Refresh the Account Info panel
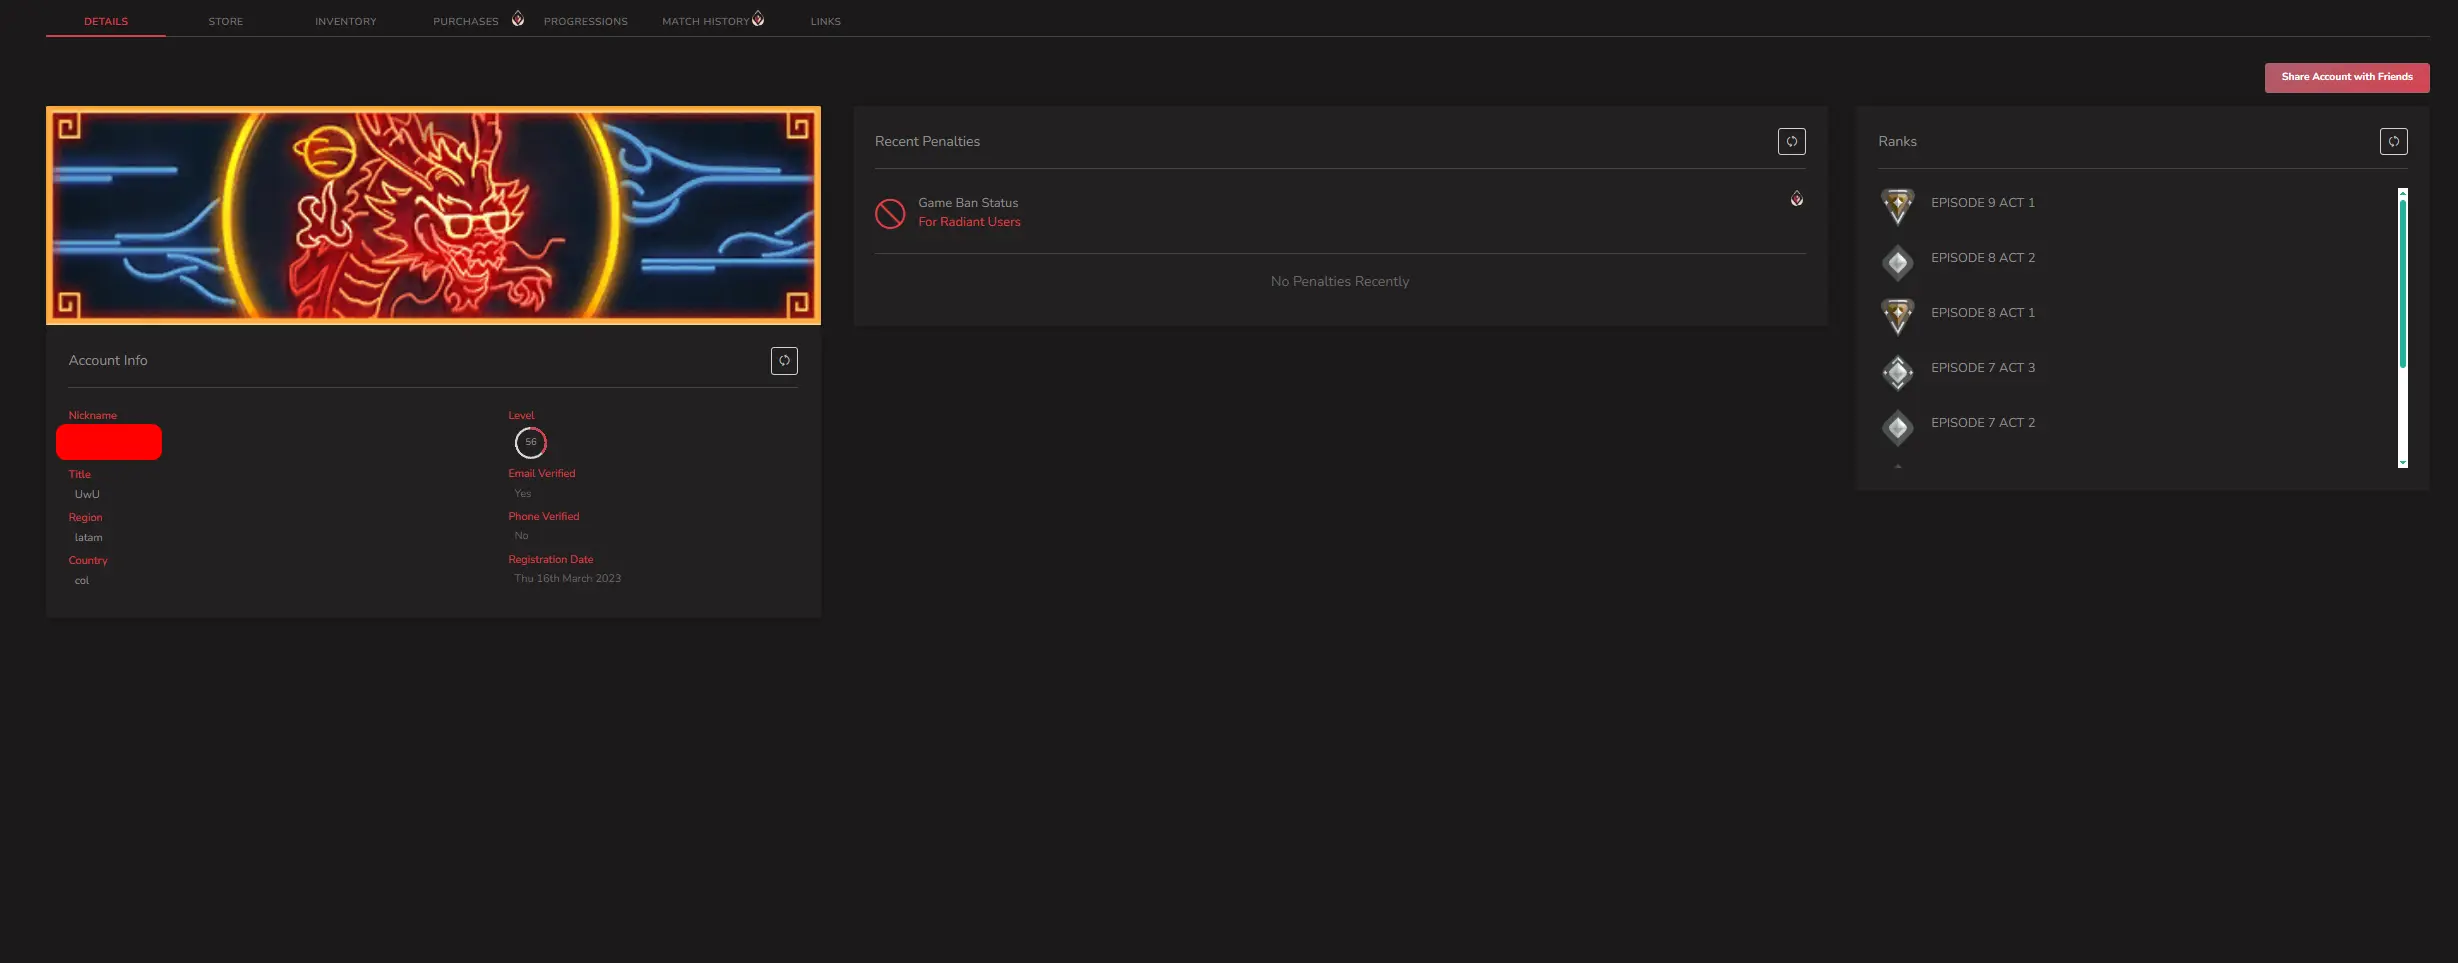 click(784, 361)
